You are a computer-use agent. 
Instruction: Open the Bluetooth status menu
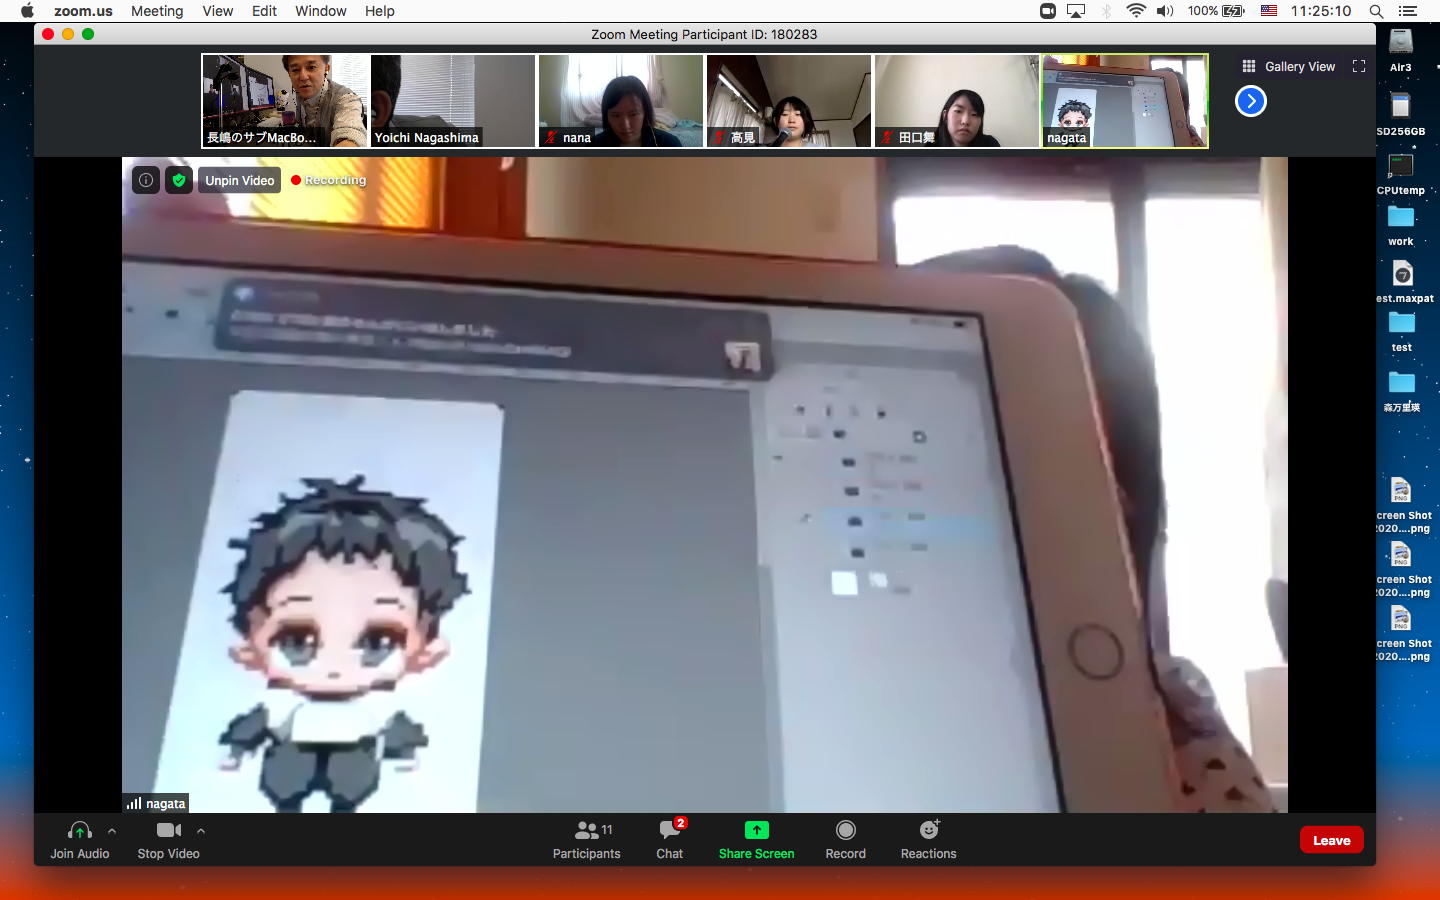tap(1106, 11)
